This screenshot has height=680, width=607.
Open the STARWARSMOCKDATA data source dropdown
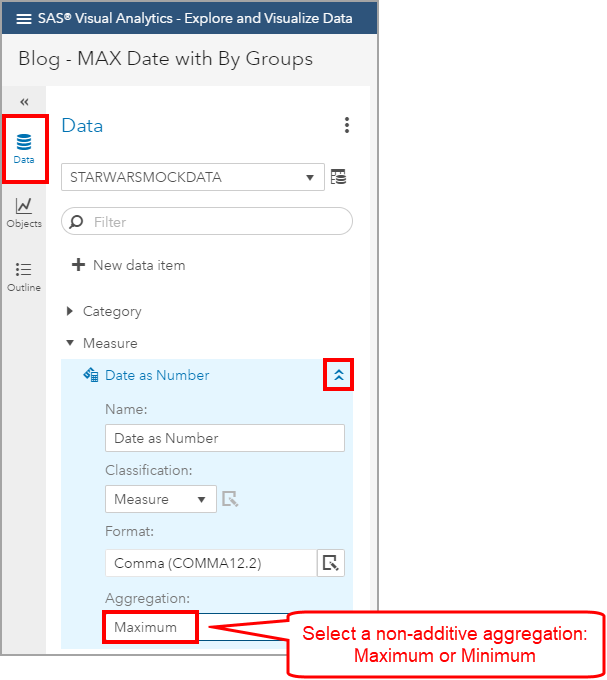point(193,177)
